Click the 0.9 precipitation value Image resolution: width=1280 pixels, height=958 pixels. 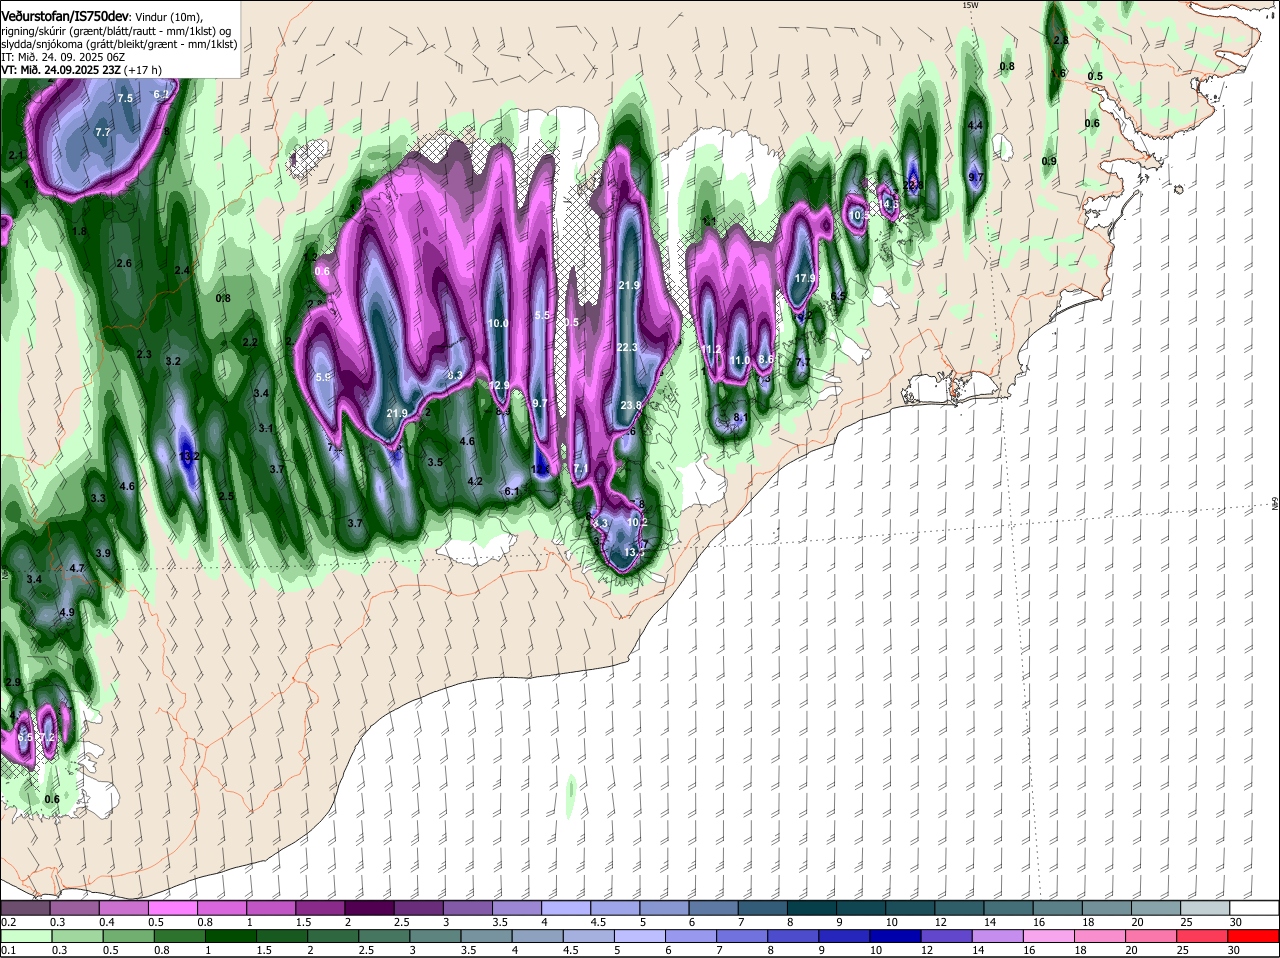(x=1049, y=161)
